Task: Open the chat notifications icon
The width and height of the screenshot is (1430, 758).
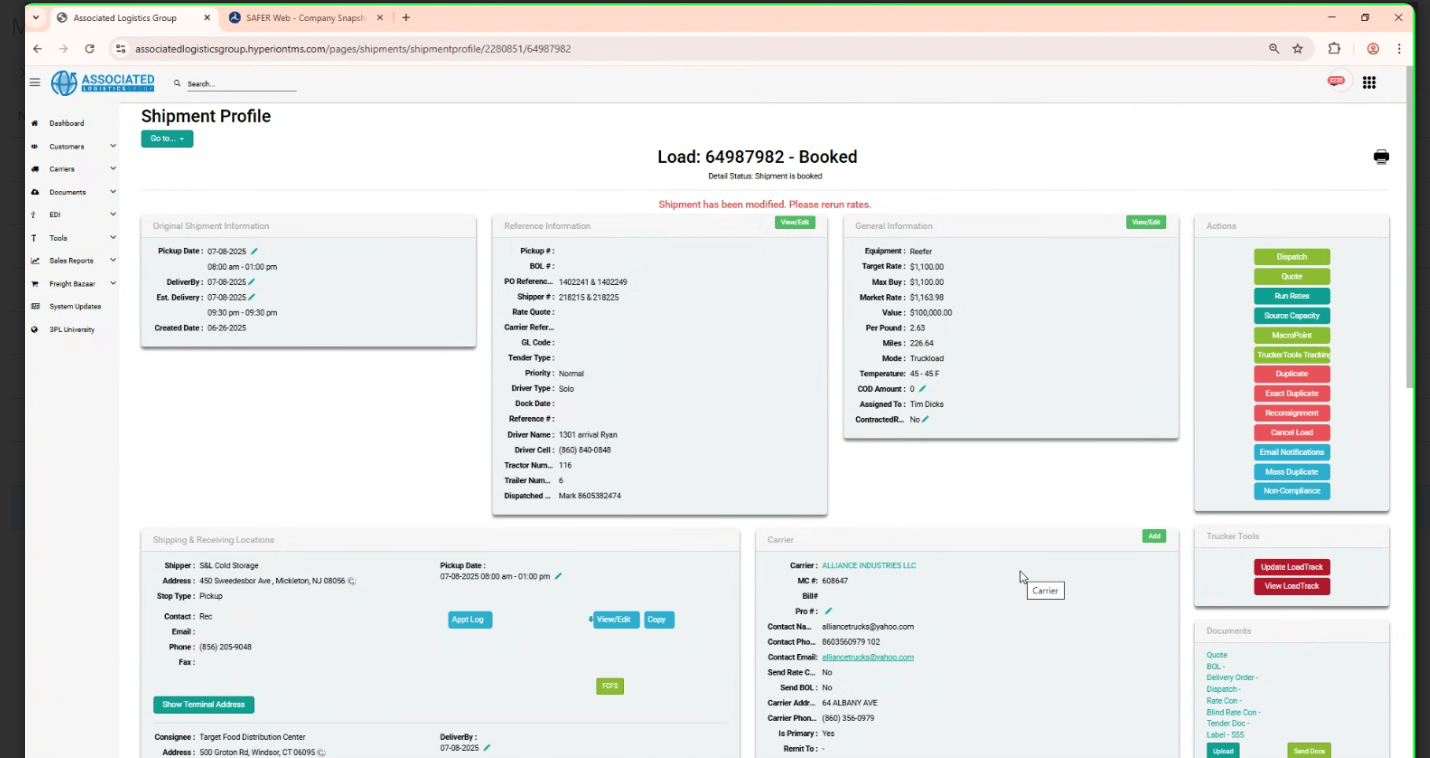Action: pos(1336,81)
